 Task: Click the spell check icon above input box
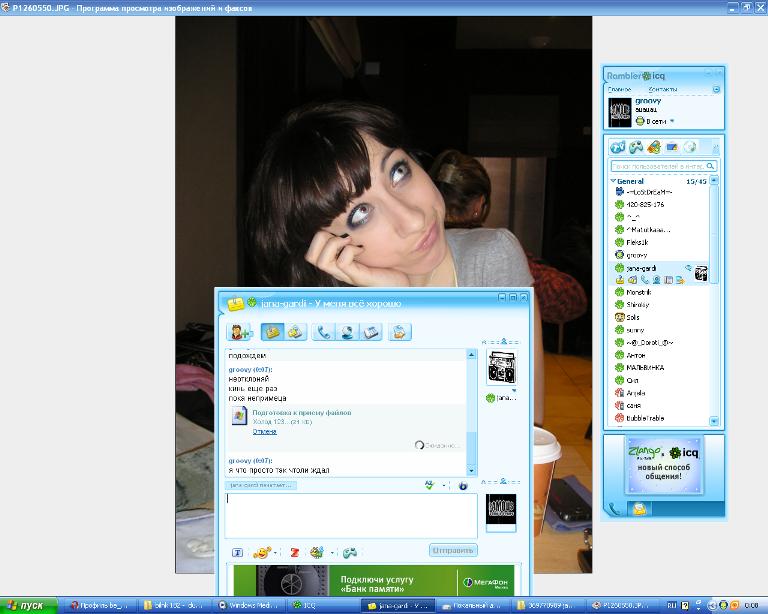tap(430, 485)
